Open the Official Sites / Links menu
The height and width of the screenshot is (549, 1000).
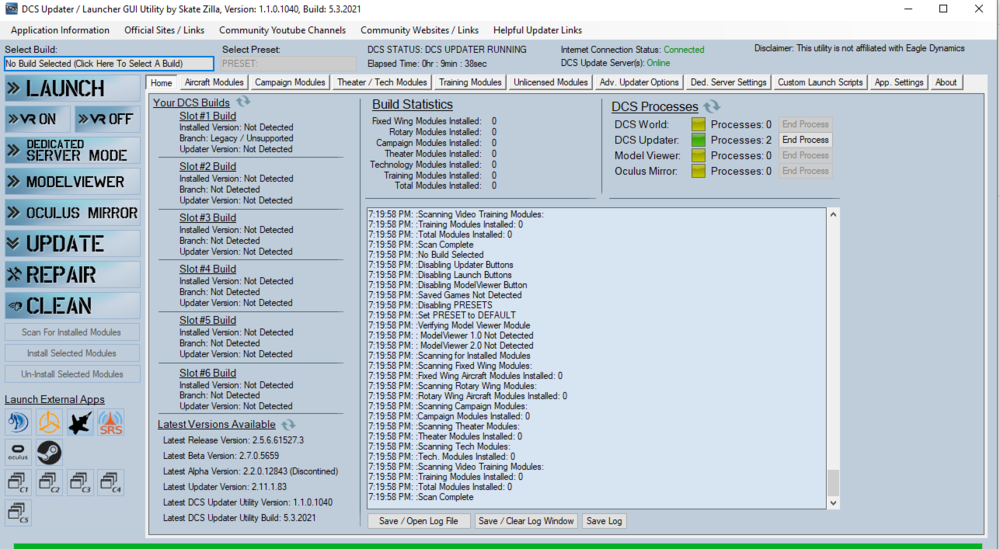[x=165, y=30]
